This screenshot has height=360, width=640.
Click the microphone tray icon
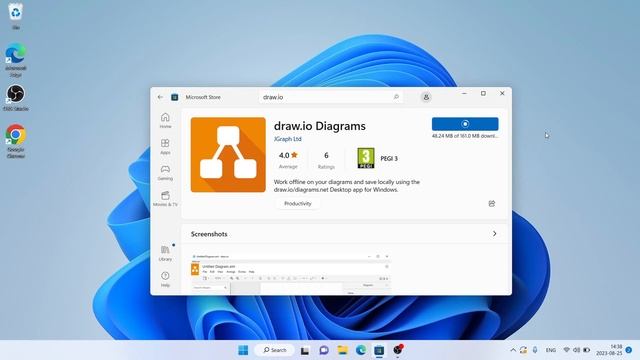(x=535, y=350)
